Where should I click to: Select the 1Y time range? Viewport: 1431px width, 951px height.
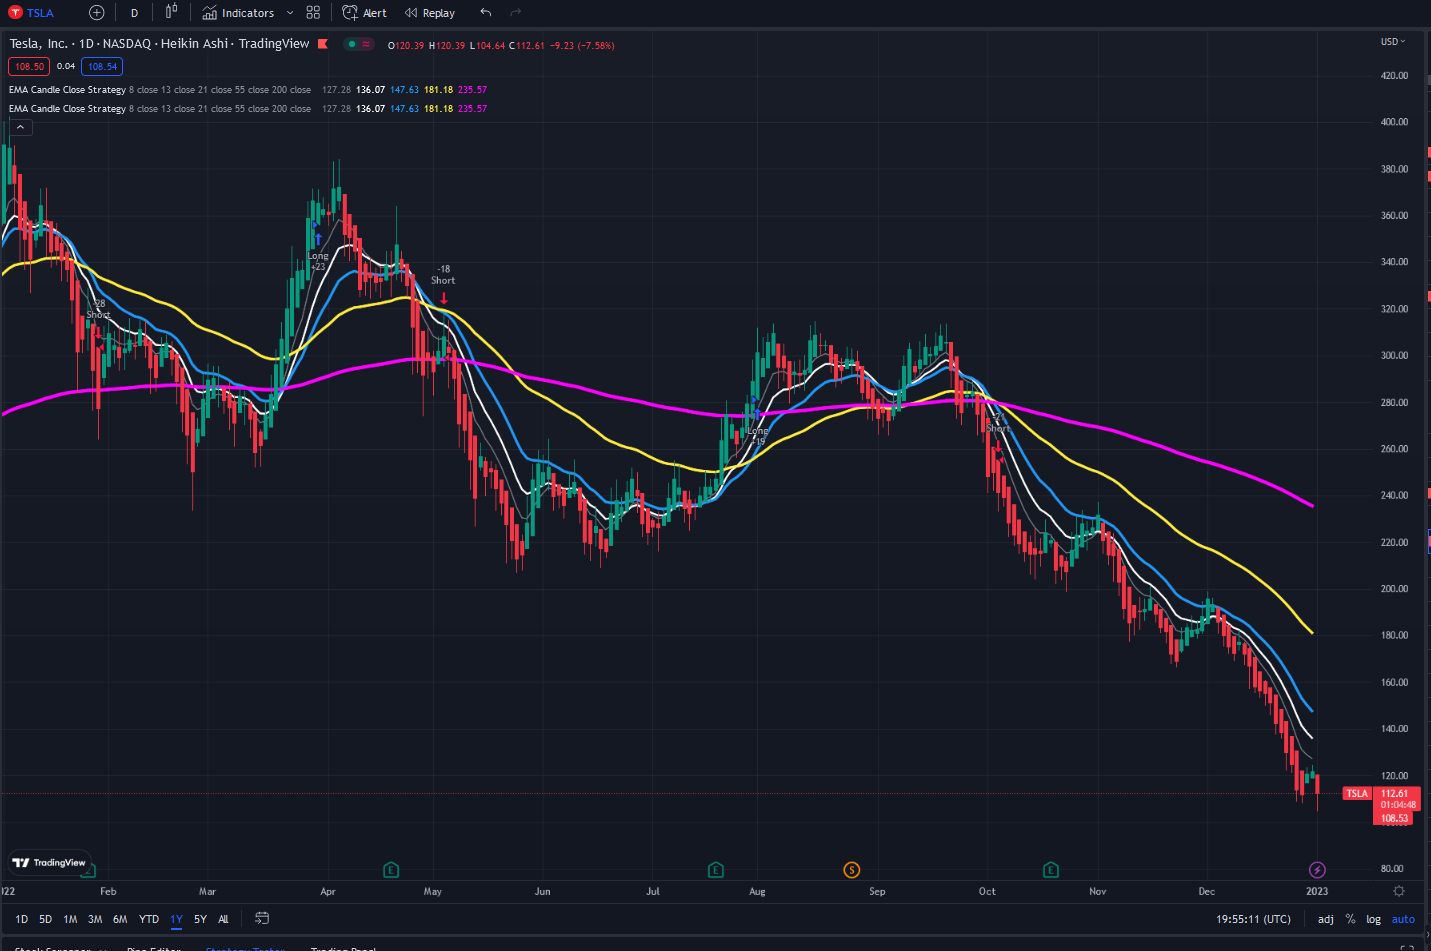(176, 919)
